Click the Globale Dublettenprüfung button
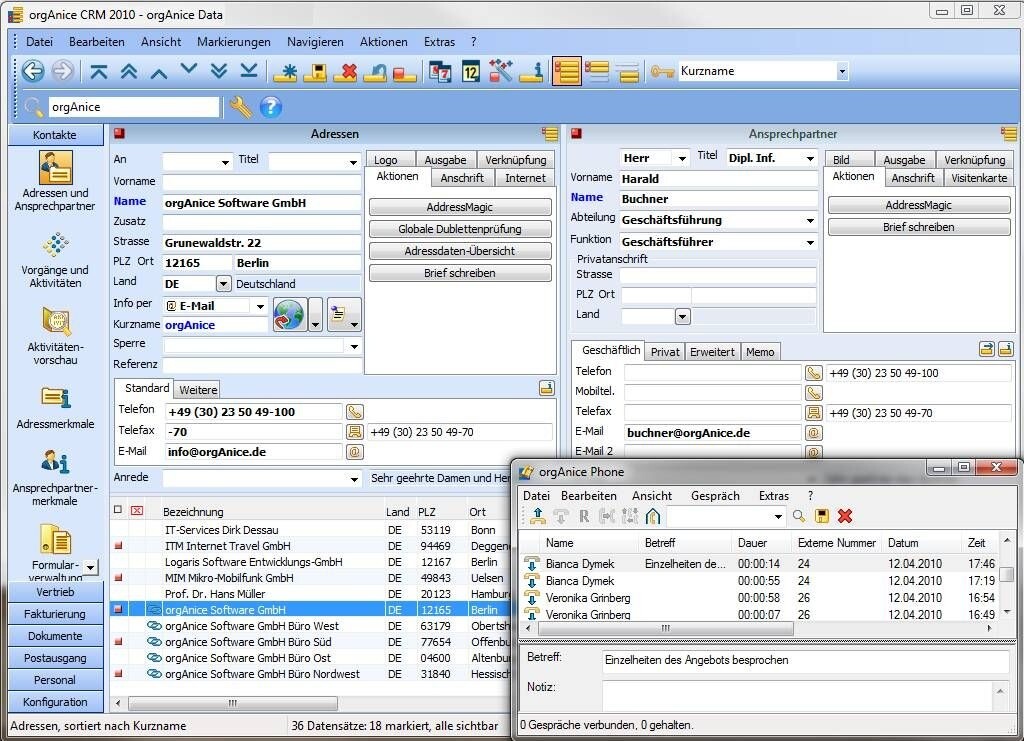Image resolution: width=1024 pixels, height=741 pixels. [460, 227]
